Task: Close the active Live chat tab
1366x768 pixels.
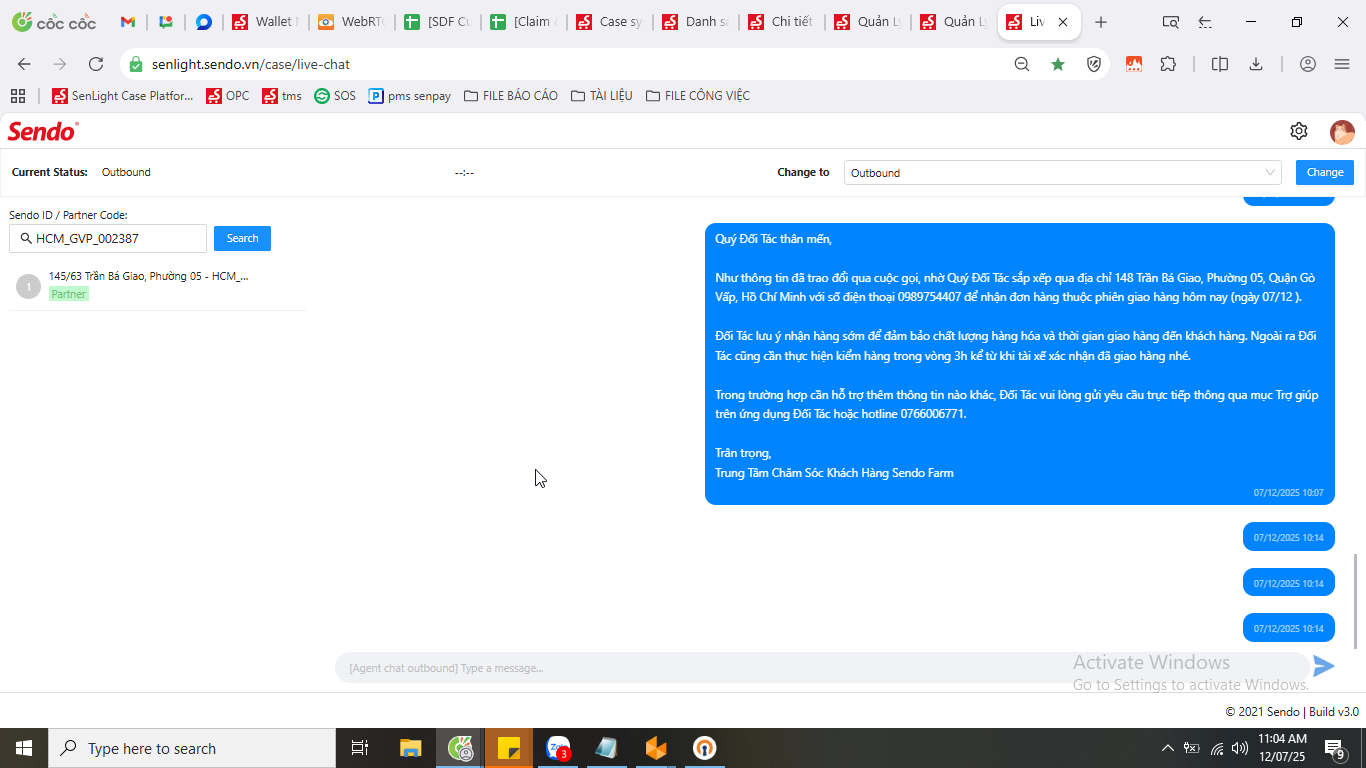Action: [x=1063, y=22]
